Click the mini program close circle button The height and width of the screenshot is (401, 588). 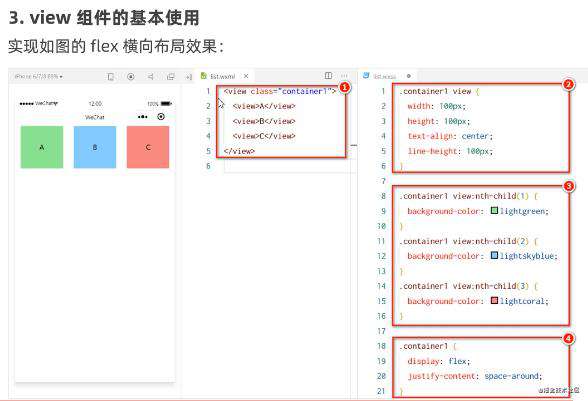tap(161, 117)
